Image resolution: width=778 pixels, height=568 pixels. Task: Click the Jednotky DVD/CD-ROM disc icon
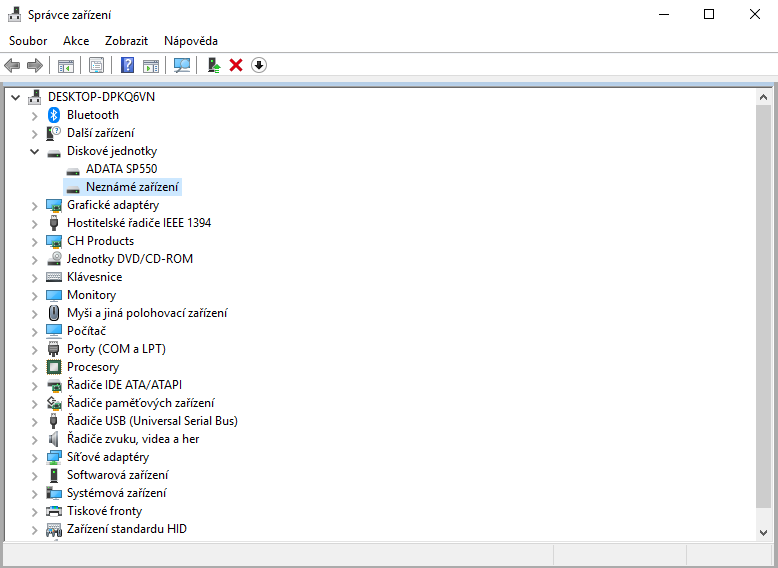pos(54,259)
